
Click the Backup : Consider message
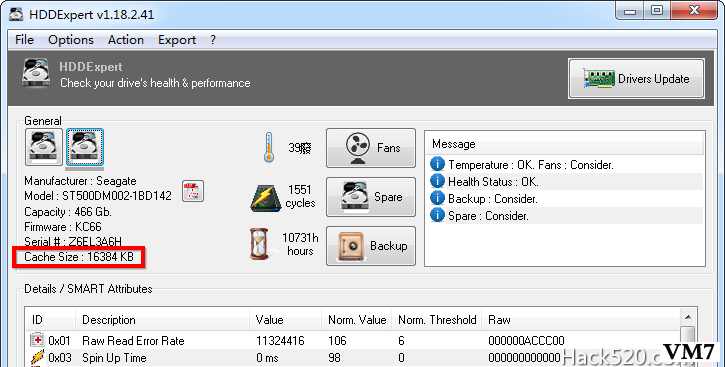coord(493,199)
